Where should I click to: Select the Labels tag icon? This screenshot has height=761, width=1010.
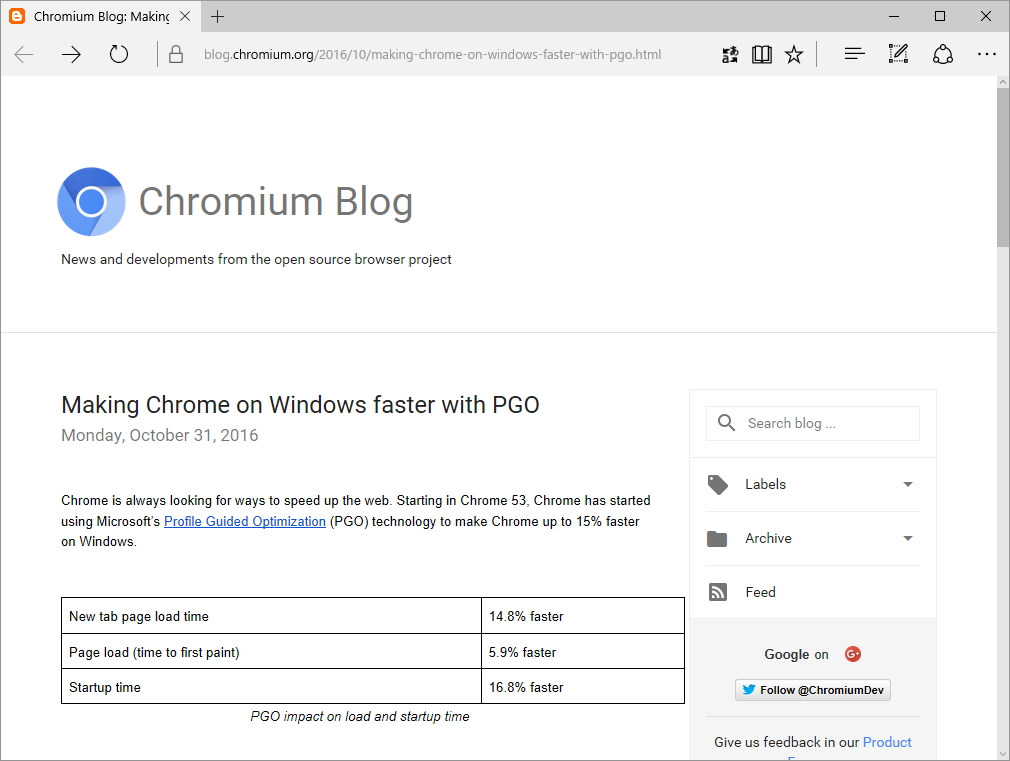pyautogui.click(x=717, y=484)
